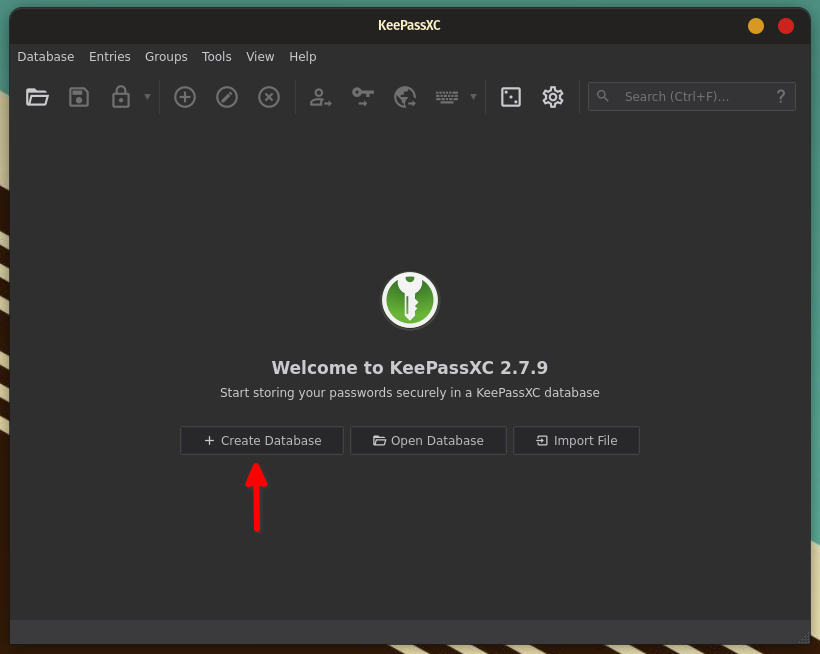Open the Help menu

pyautogui.click(x=303, y=56)
